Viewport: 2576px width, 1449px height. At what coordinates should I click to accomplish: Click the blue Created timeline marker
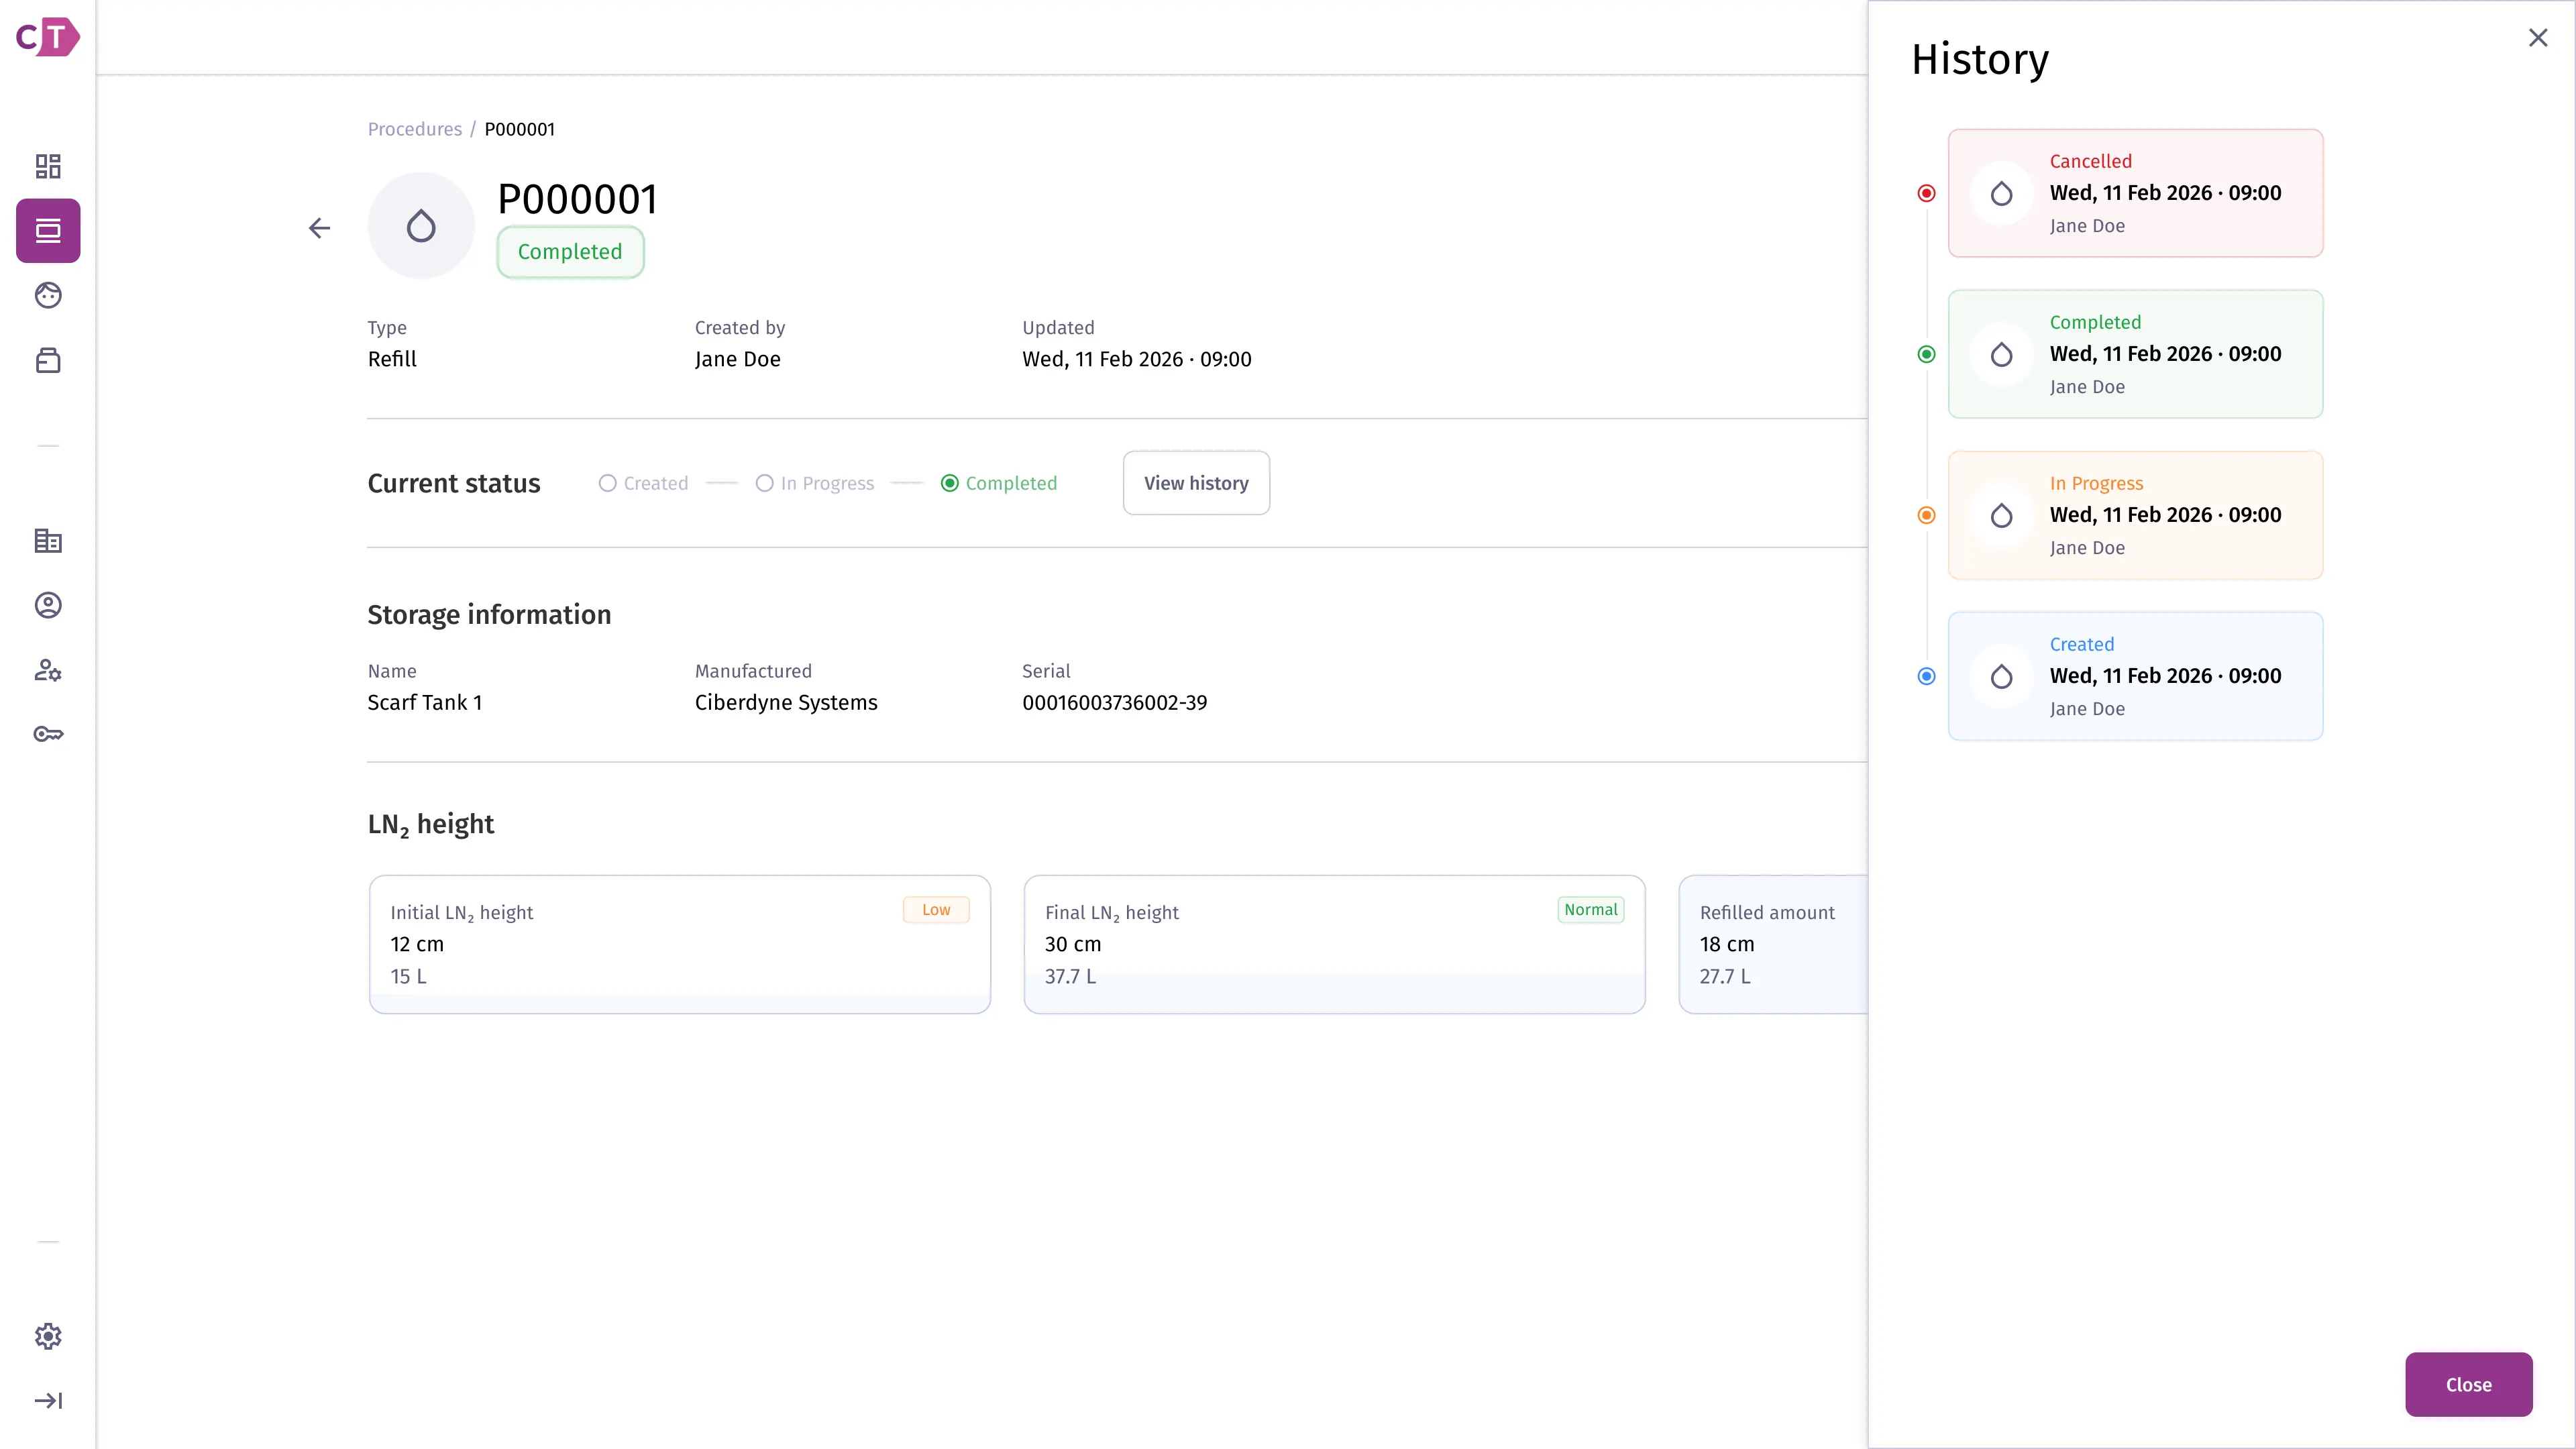pos(1926,676)
